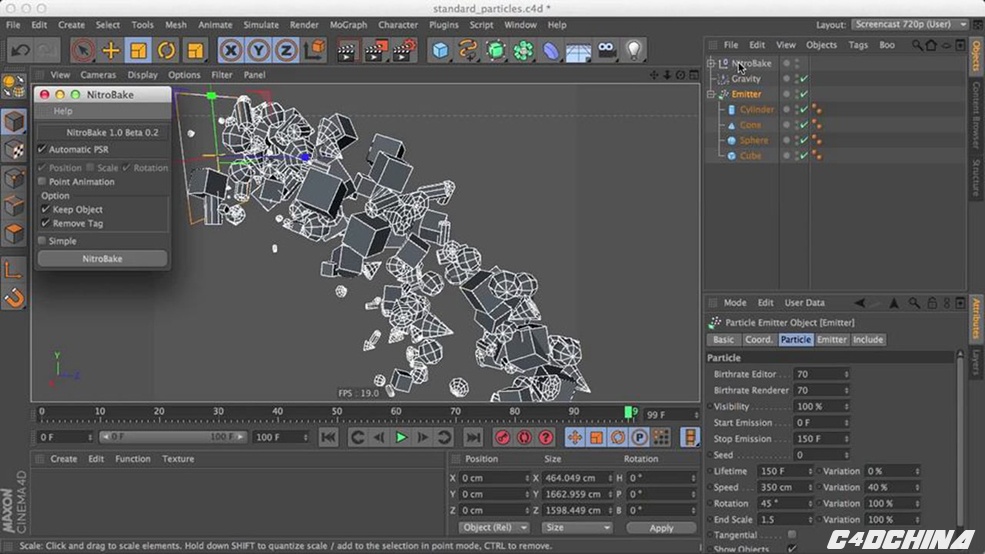Open the floor environment icon
Image resolution: width=985 pixels, height=554 pixels.
coord(579,50)
